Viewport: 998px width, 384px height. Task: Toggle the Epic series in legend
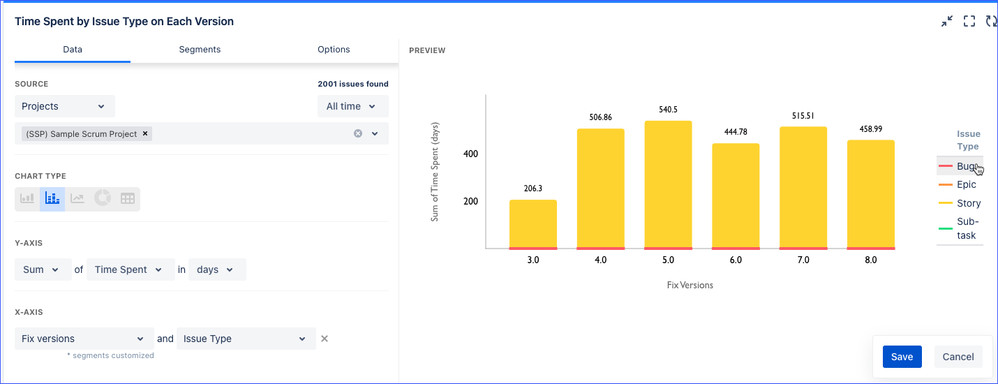pos(960,185)
